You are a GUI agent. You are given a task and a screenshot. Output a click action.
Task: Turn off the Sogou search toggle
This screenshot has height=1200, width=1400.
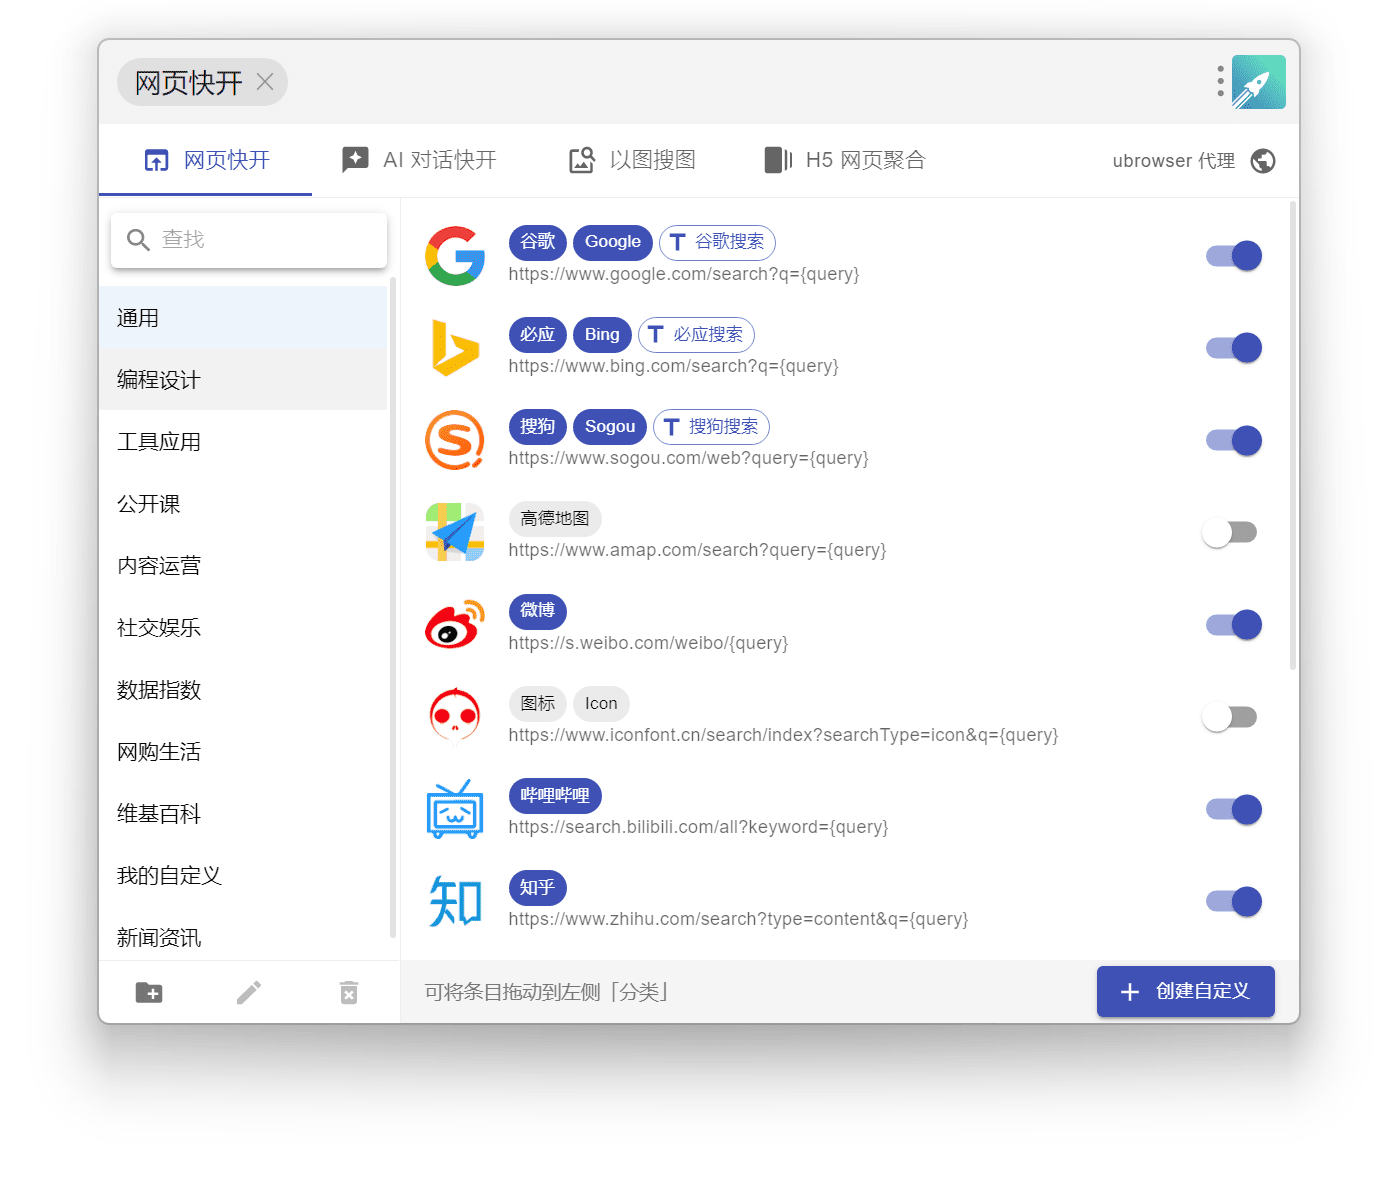pos(1234,440)
